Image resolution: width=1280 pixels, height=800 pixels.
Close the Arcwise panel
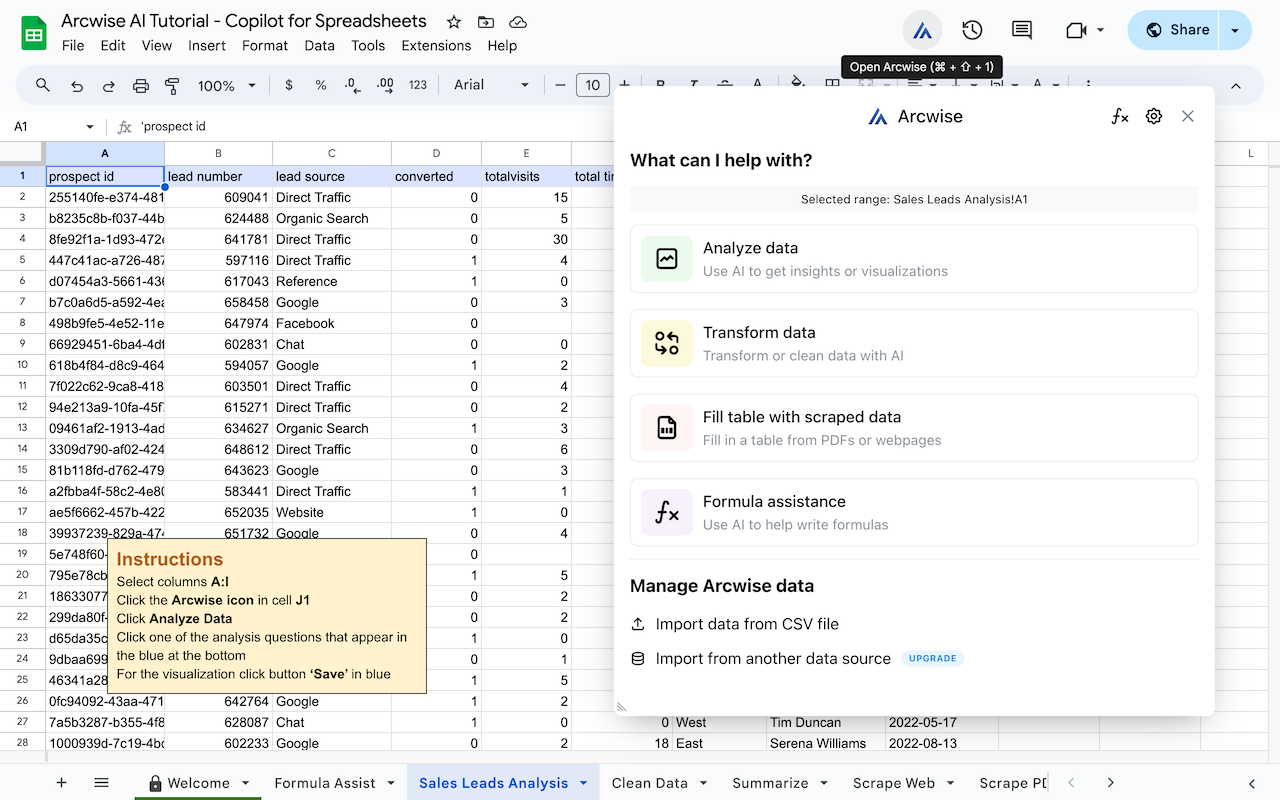(x=1188, y=116)
